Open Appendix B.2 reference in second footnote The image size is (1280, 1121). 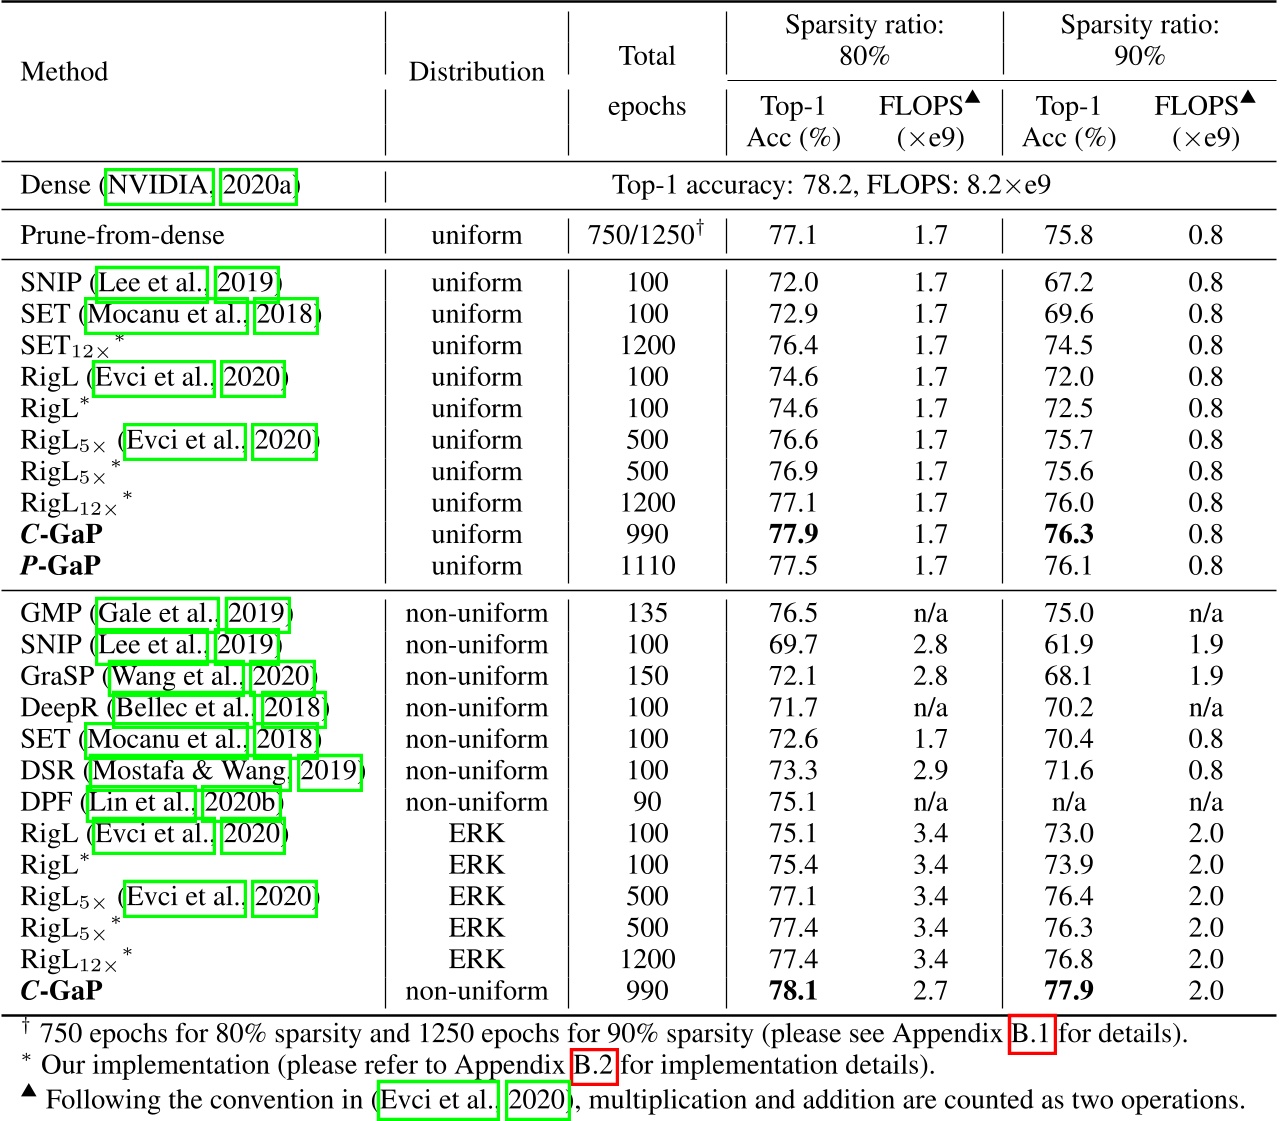[x=593, y=1065]
